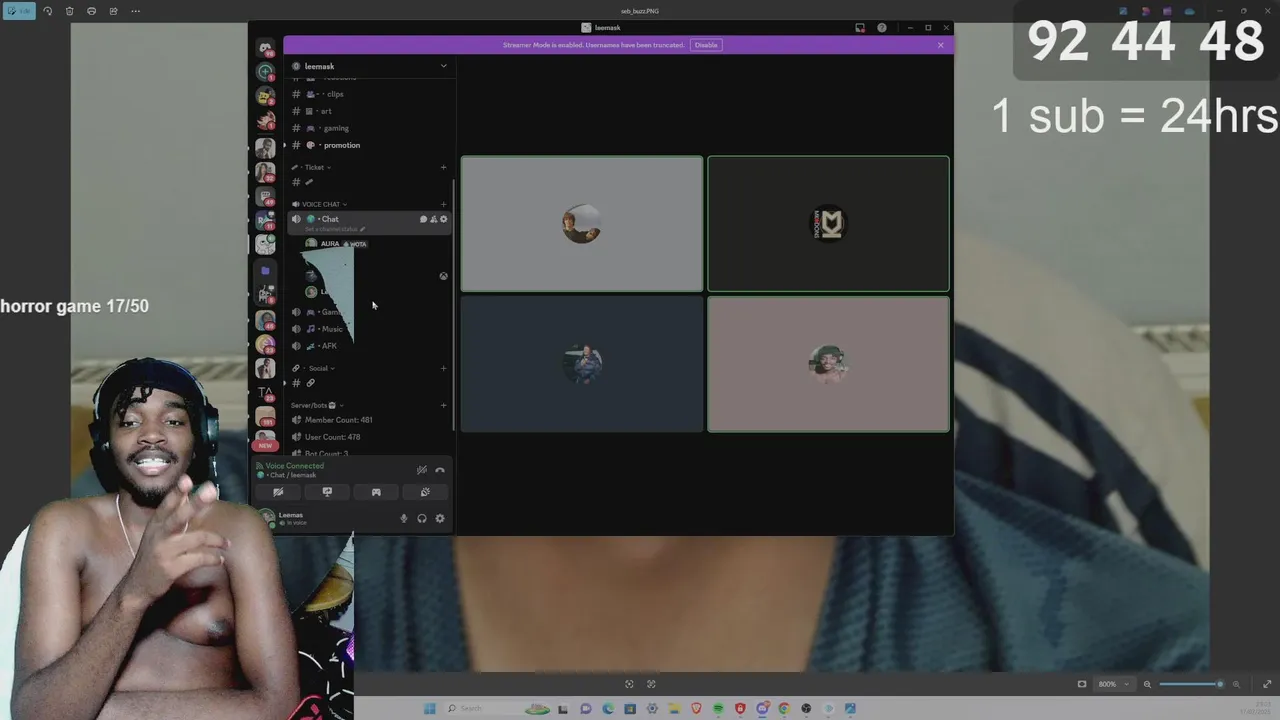Enter fullscreen in Photos viewer
The width and height of the screenshot is (1280, 720).
coord(1267,684)
